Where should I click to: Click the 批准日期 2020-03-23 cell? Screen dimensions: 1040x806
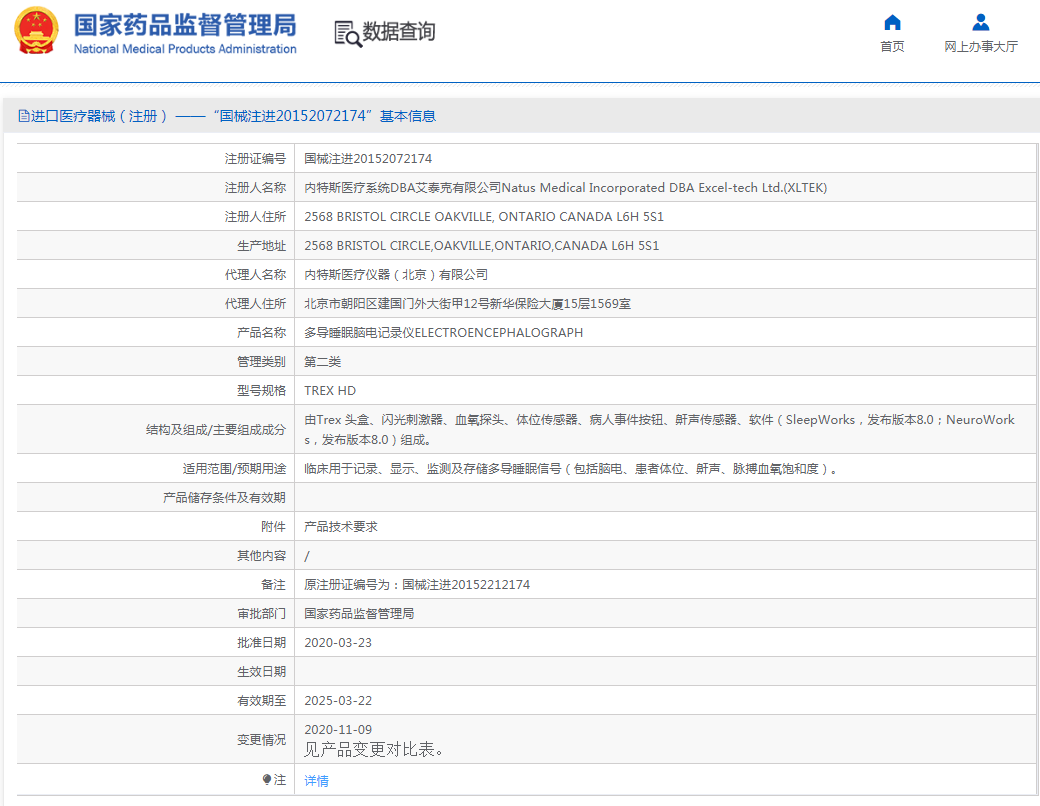pyautogui.click(x=339, y=642)
